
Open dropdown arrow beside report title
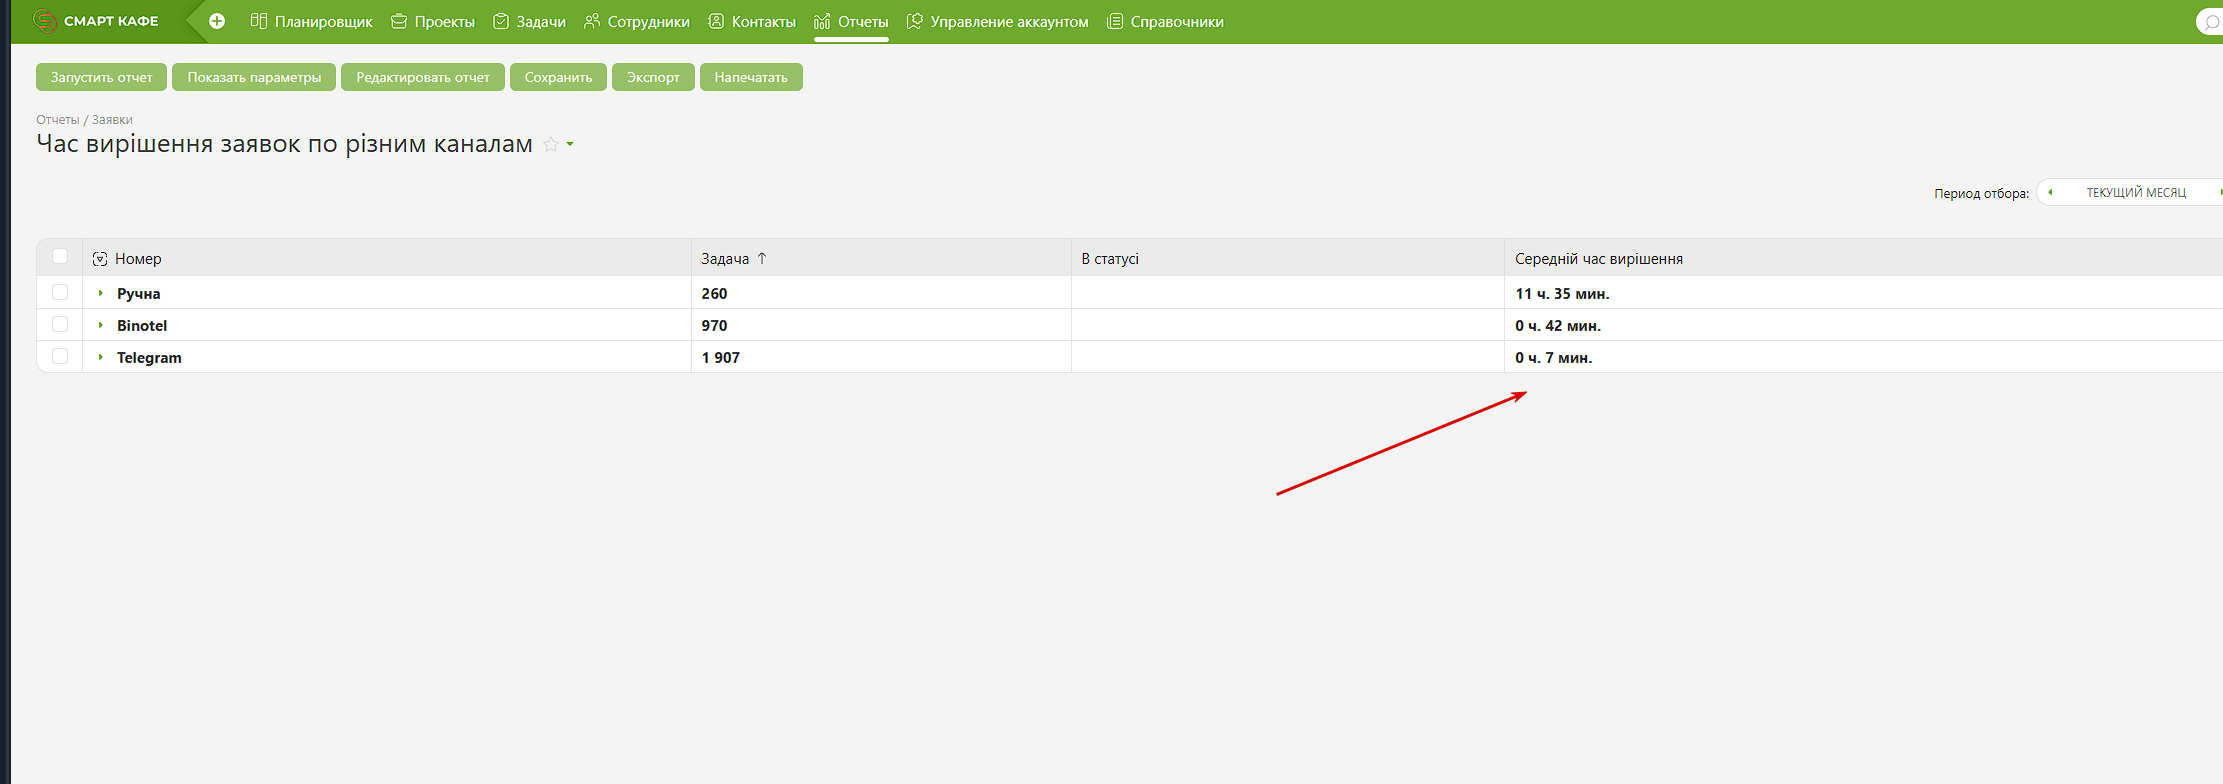(x=570, y=144)
